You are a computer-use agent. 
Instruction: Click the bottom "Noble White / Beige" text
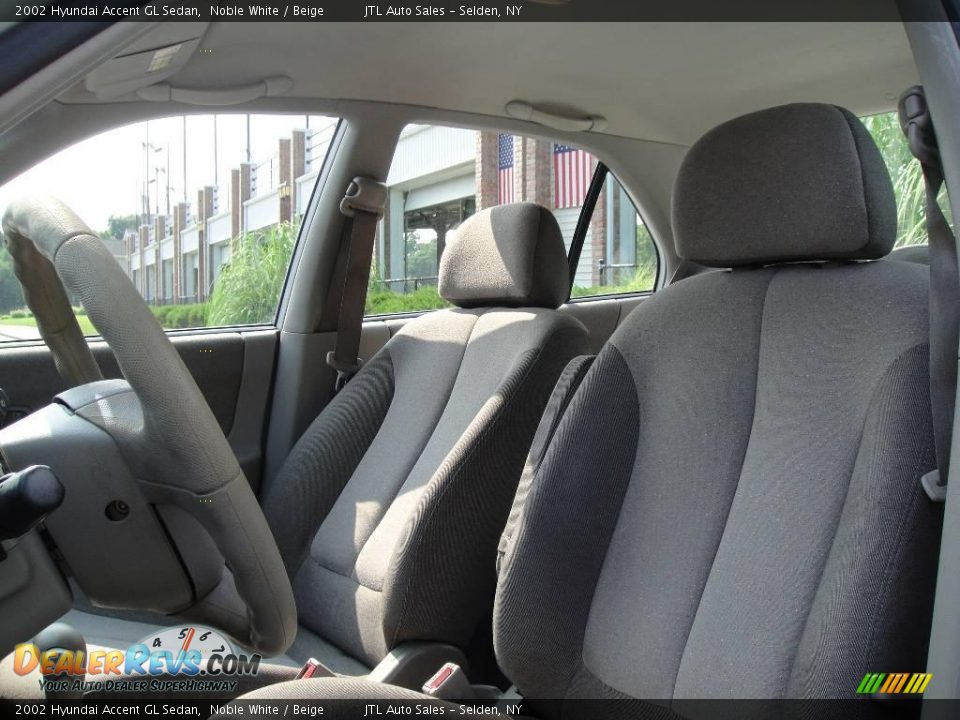pyautogui.click(x=266, y=710)
